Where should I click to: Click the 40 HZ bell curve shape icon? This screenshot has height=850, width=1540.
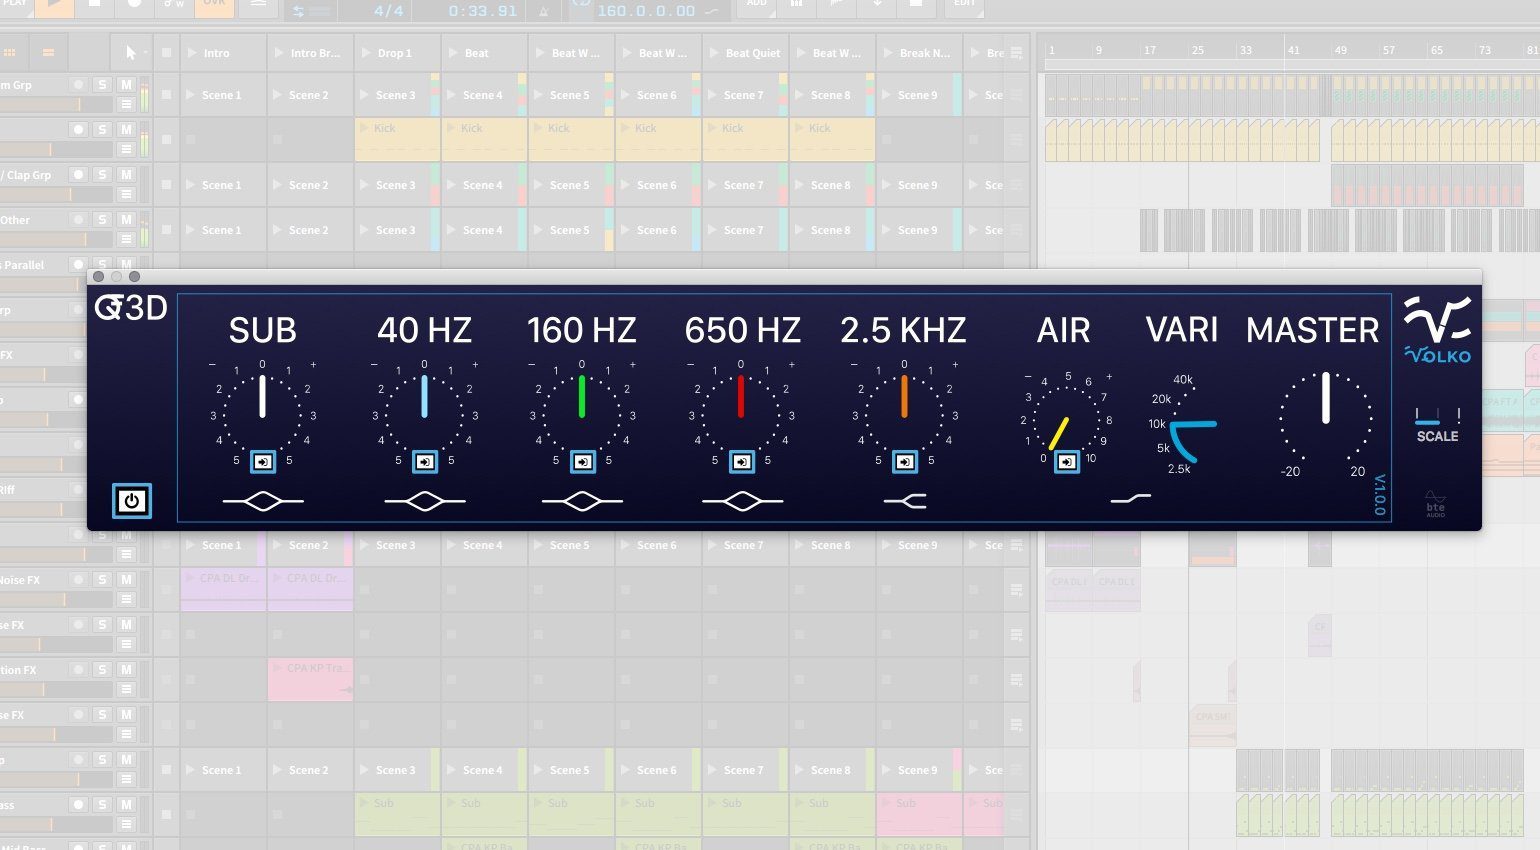point(425,501)
